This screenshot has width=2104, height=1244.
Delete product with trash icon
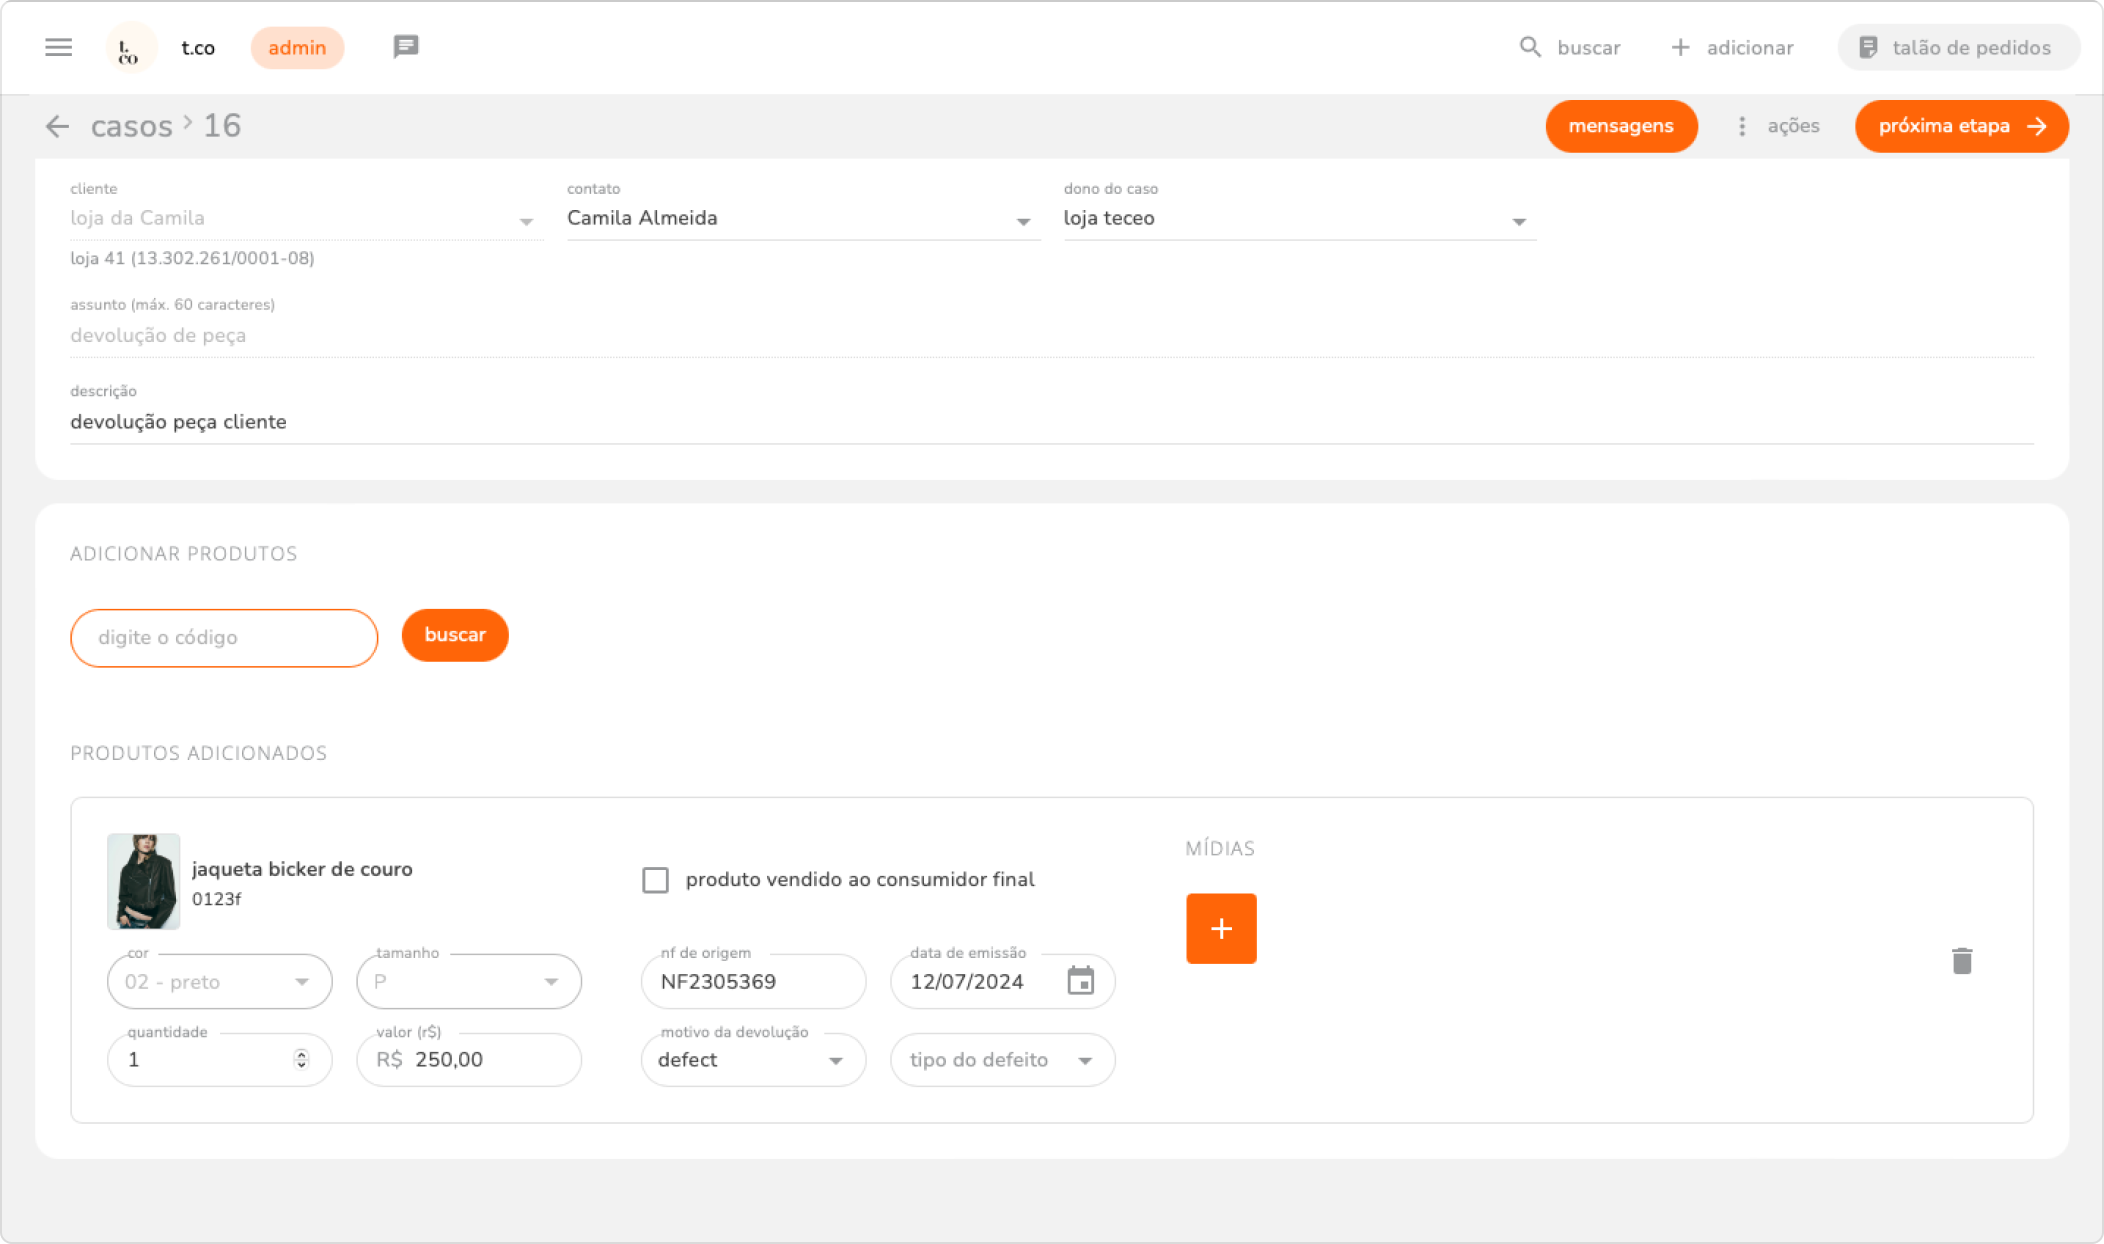tap(1961, 961)
